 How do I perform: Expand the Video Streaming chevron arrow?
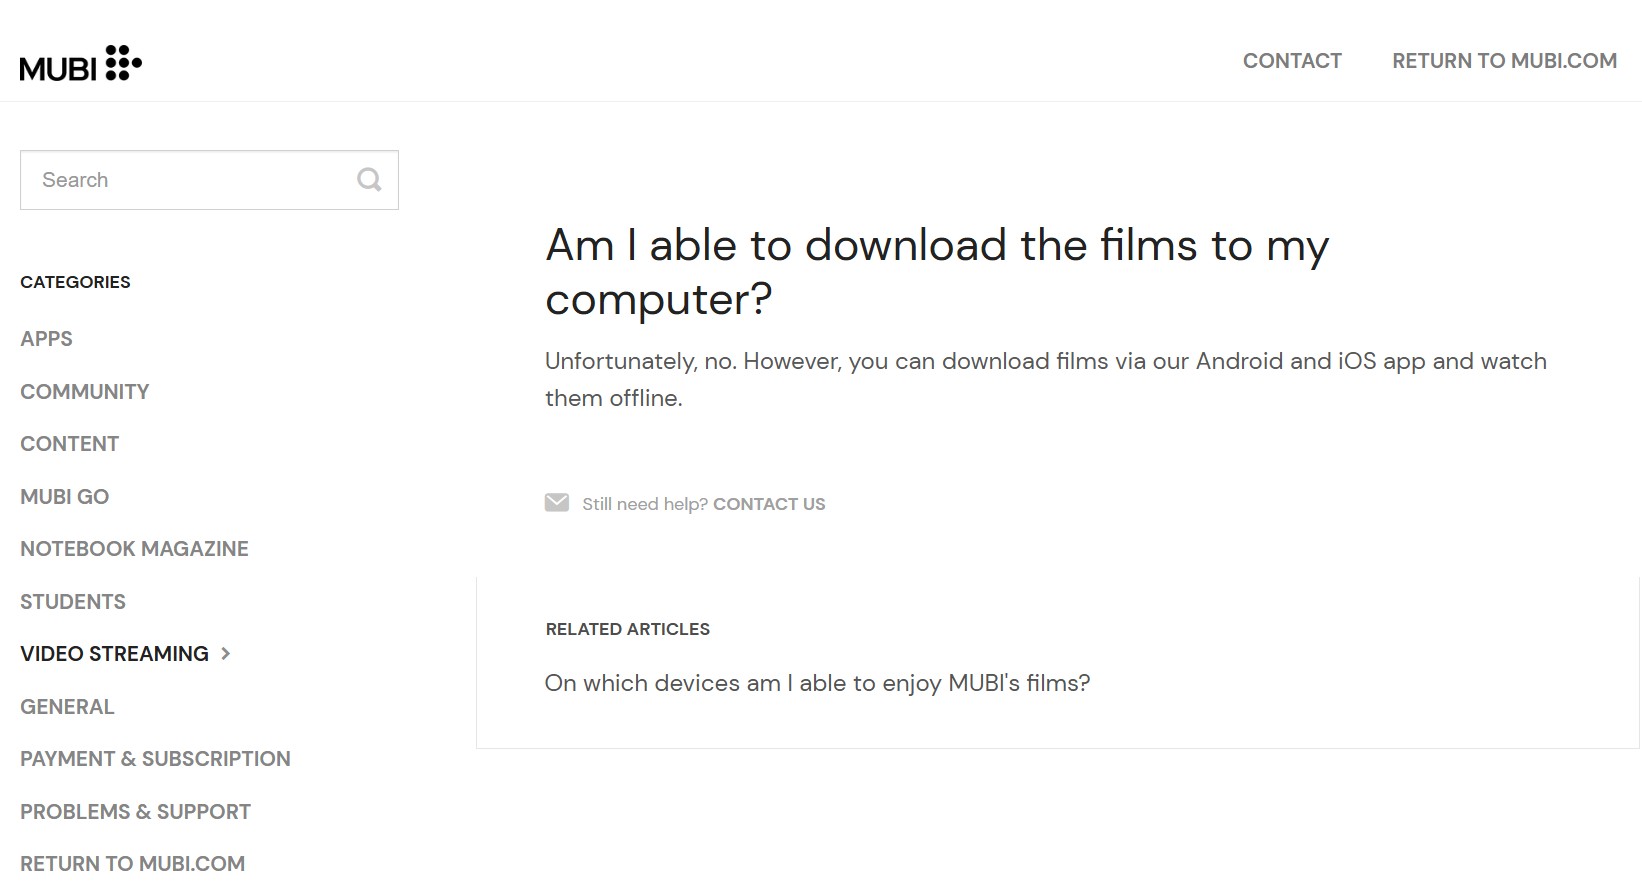tap(226, 654)
